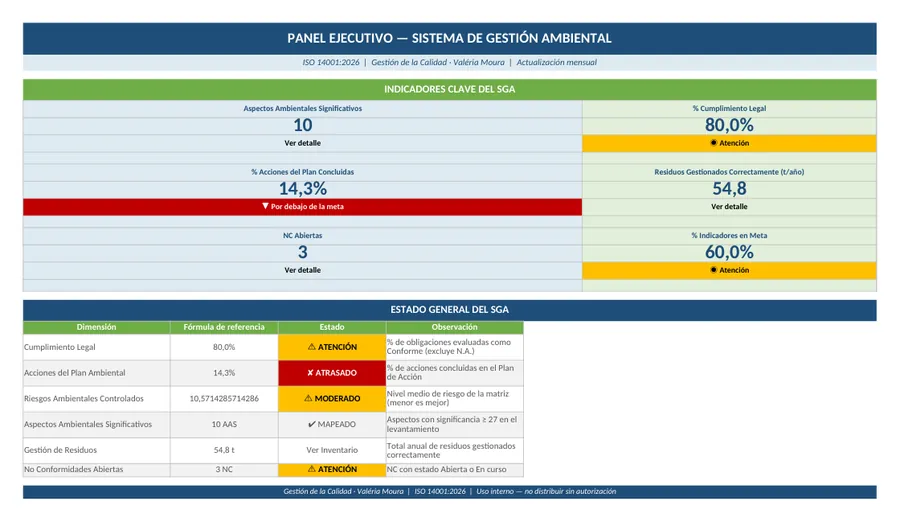Click the observation '% de obligaciones evaluadas como Conforme'
Viewport: 900px width, 522px height.
click(455, 347)
